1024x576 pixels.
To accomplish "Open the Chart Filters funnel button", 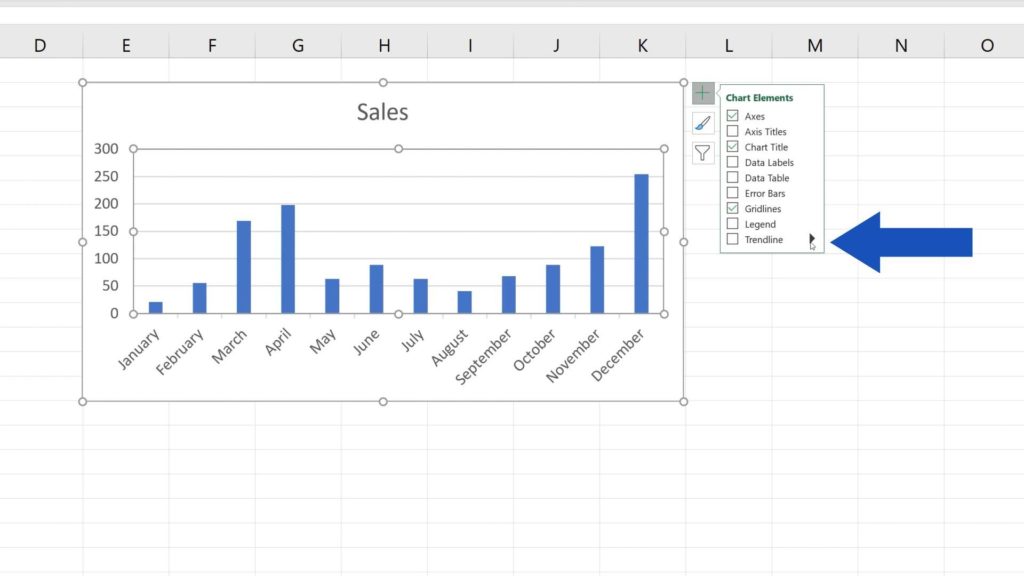I will tap(703, 153).
